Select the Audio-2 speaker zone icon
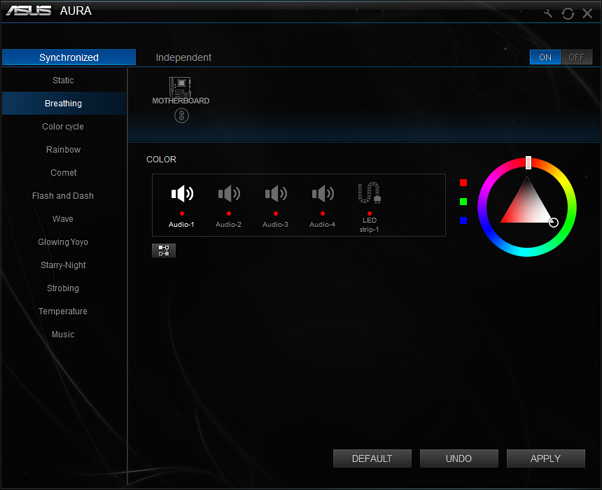The image size is (602, 490). 229,194
